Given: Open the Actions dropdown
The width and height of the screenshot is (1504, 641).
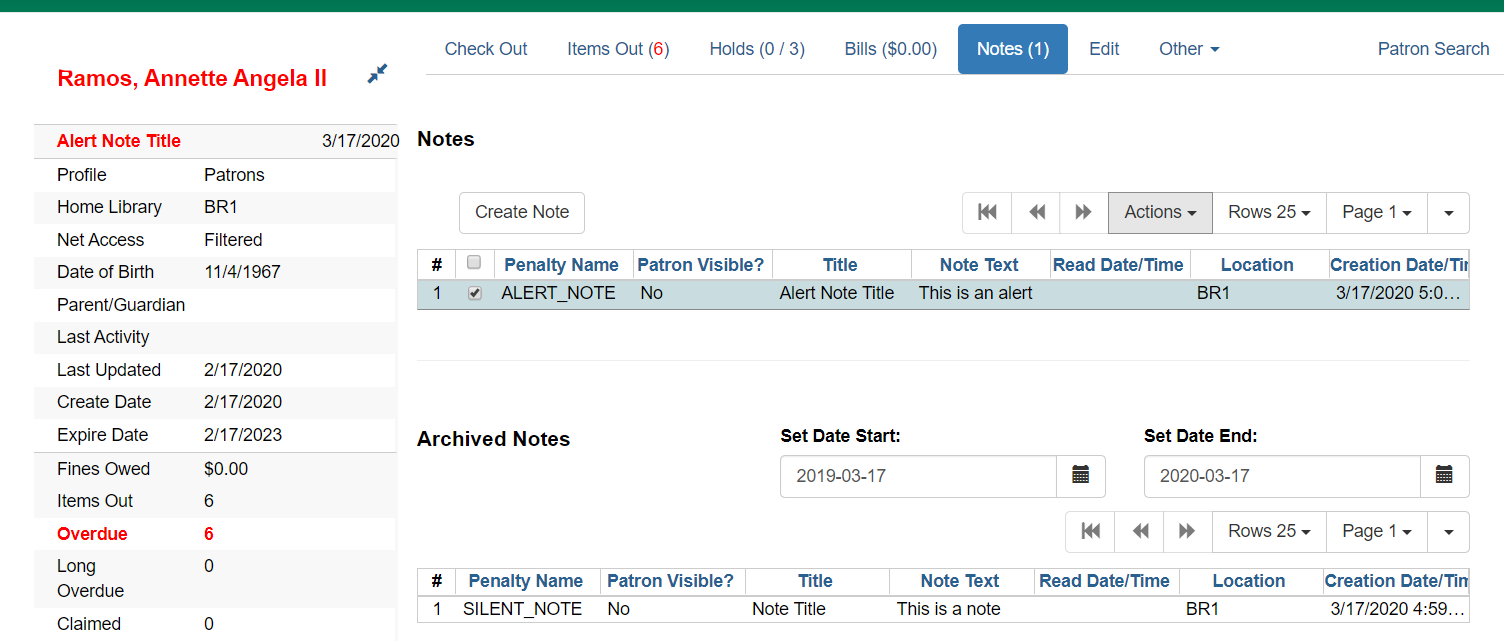Looking at the screenshot, I should pos(1159,212).
